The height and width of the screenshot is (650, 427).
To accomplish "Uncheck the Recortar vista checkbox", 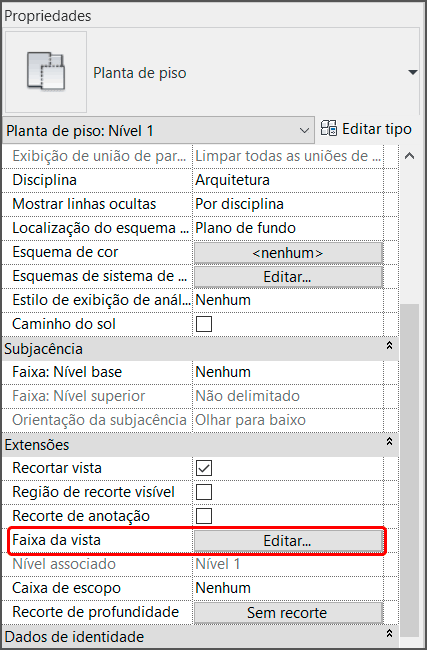I will click(x=204, y=468).
